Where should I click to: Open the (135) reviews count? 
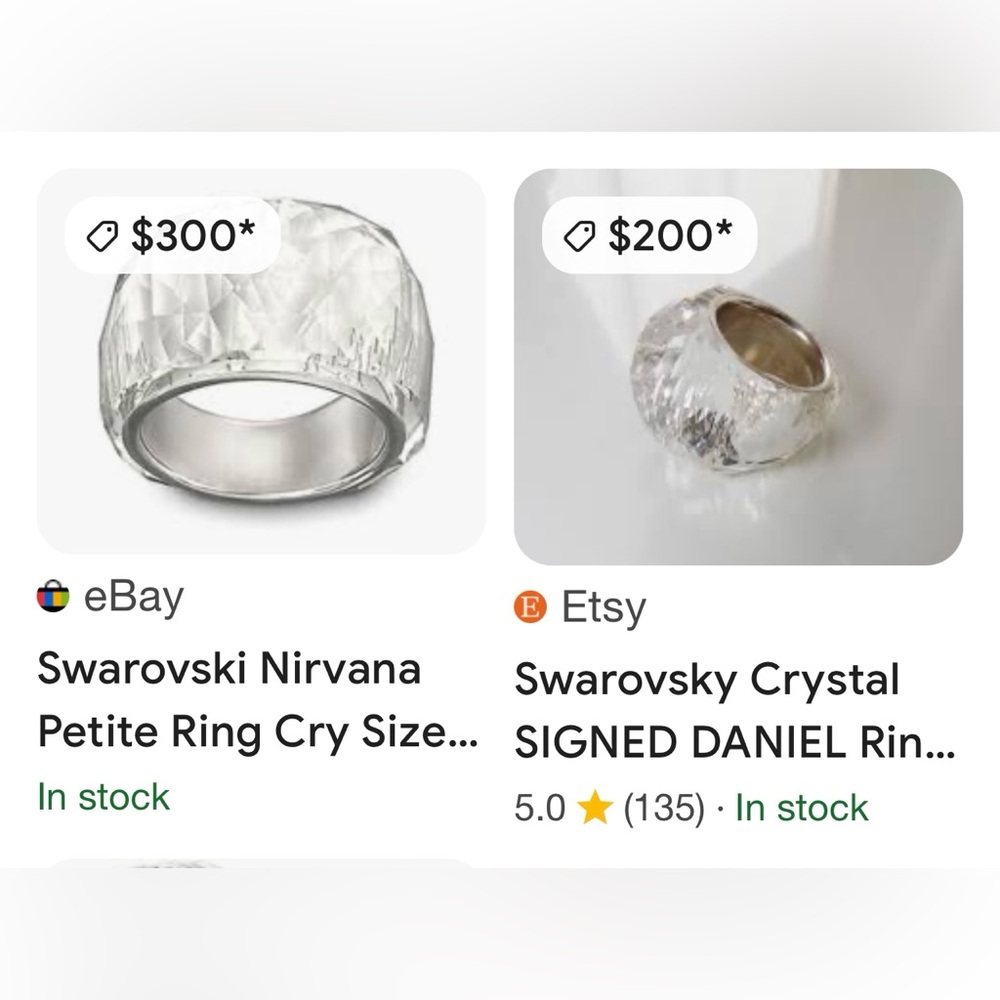click(x=664, y=807)
